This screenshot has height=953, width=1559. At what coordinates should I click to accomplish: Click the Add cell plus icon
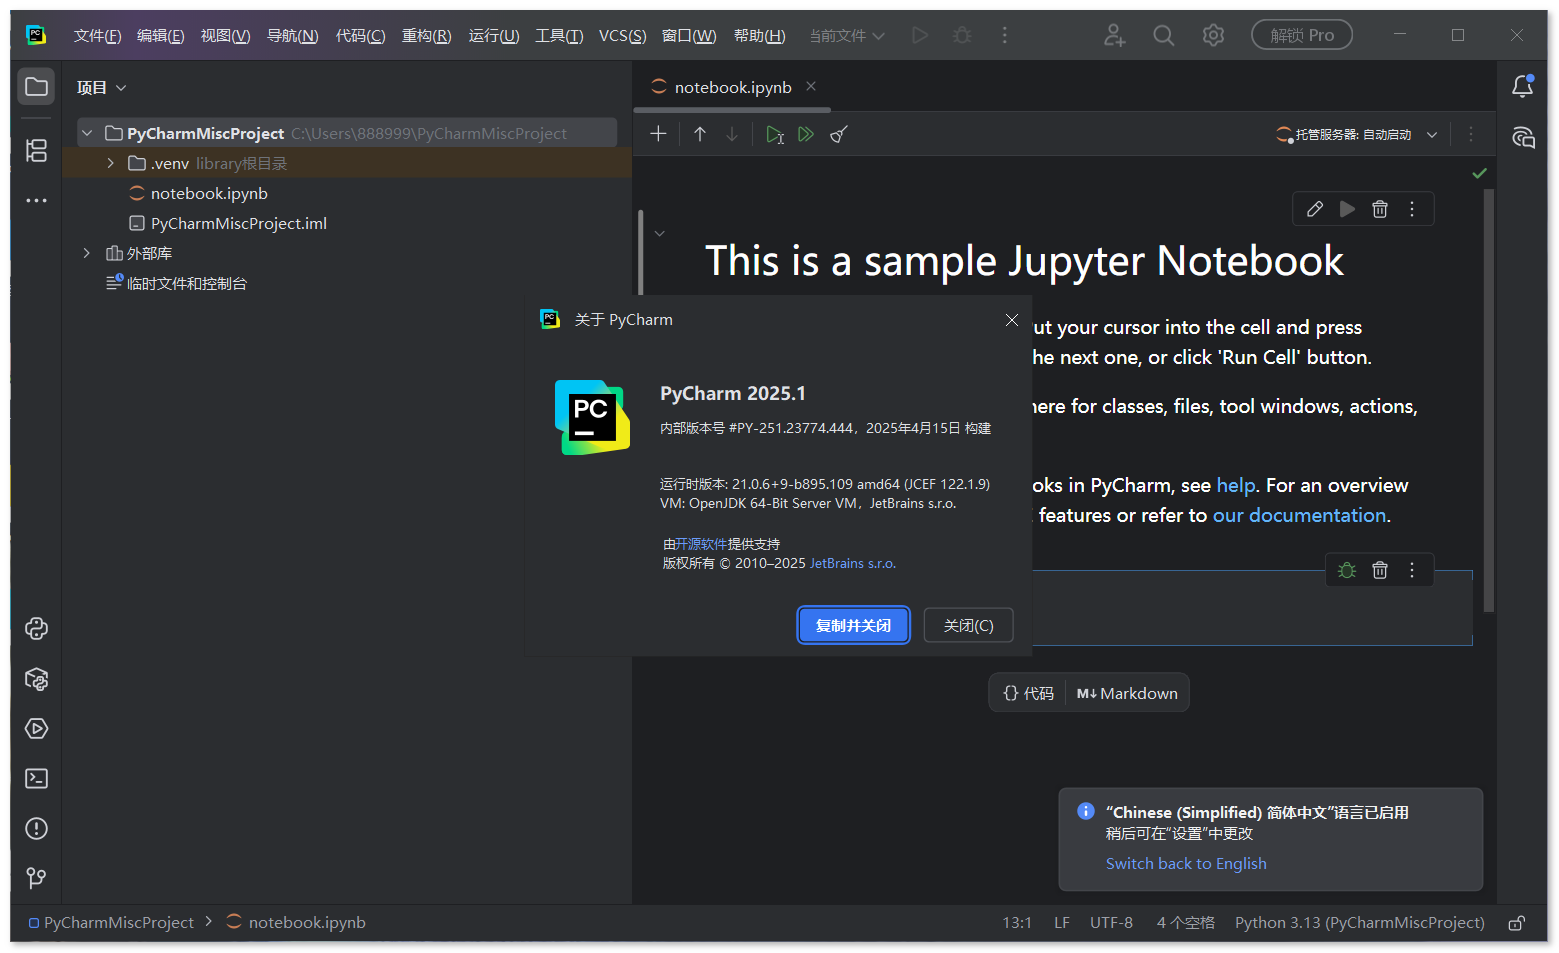click(658, 134)
